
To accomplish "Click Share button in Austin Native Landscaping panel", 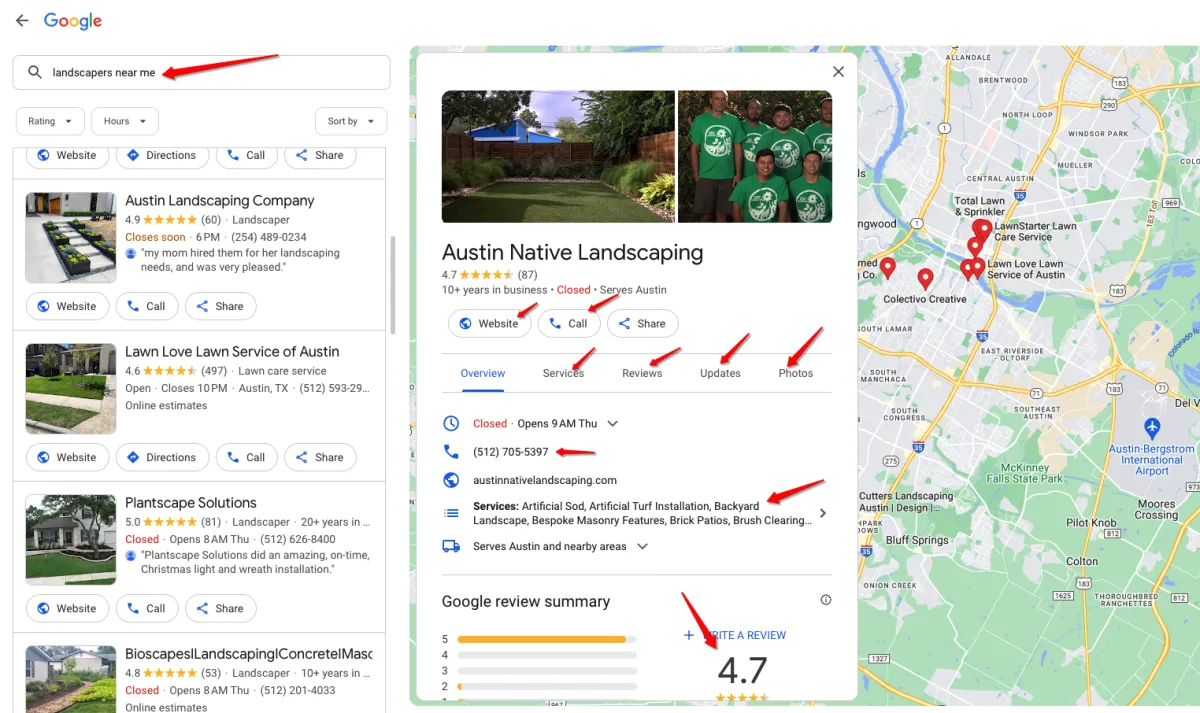I will click(643, 323).
